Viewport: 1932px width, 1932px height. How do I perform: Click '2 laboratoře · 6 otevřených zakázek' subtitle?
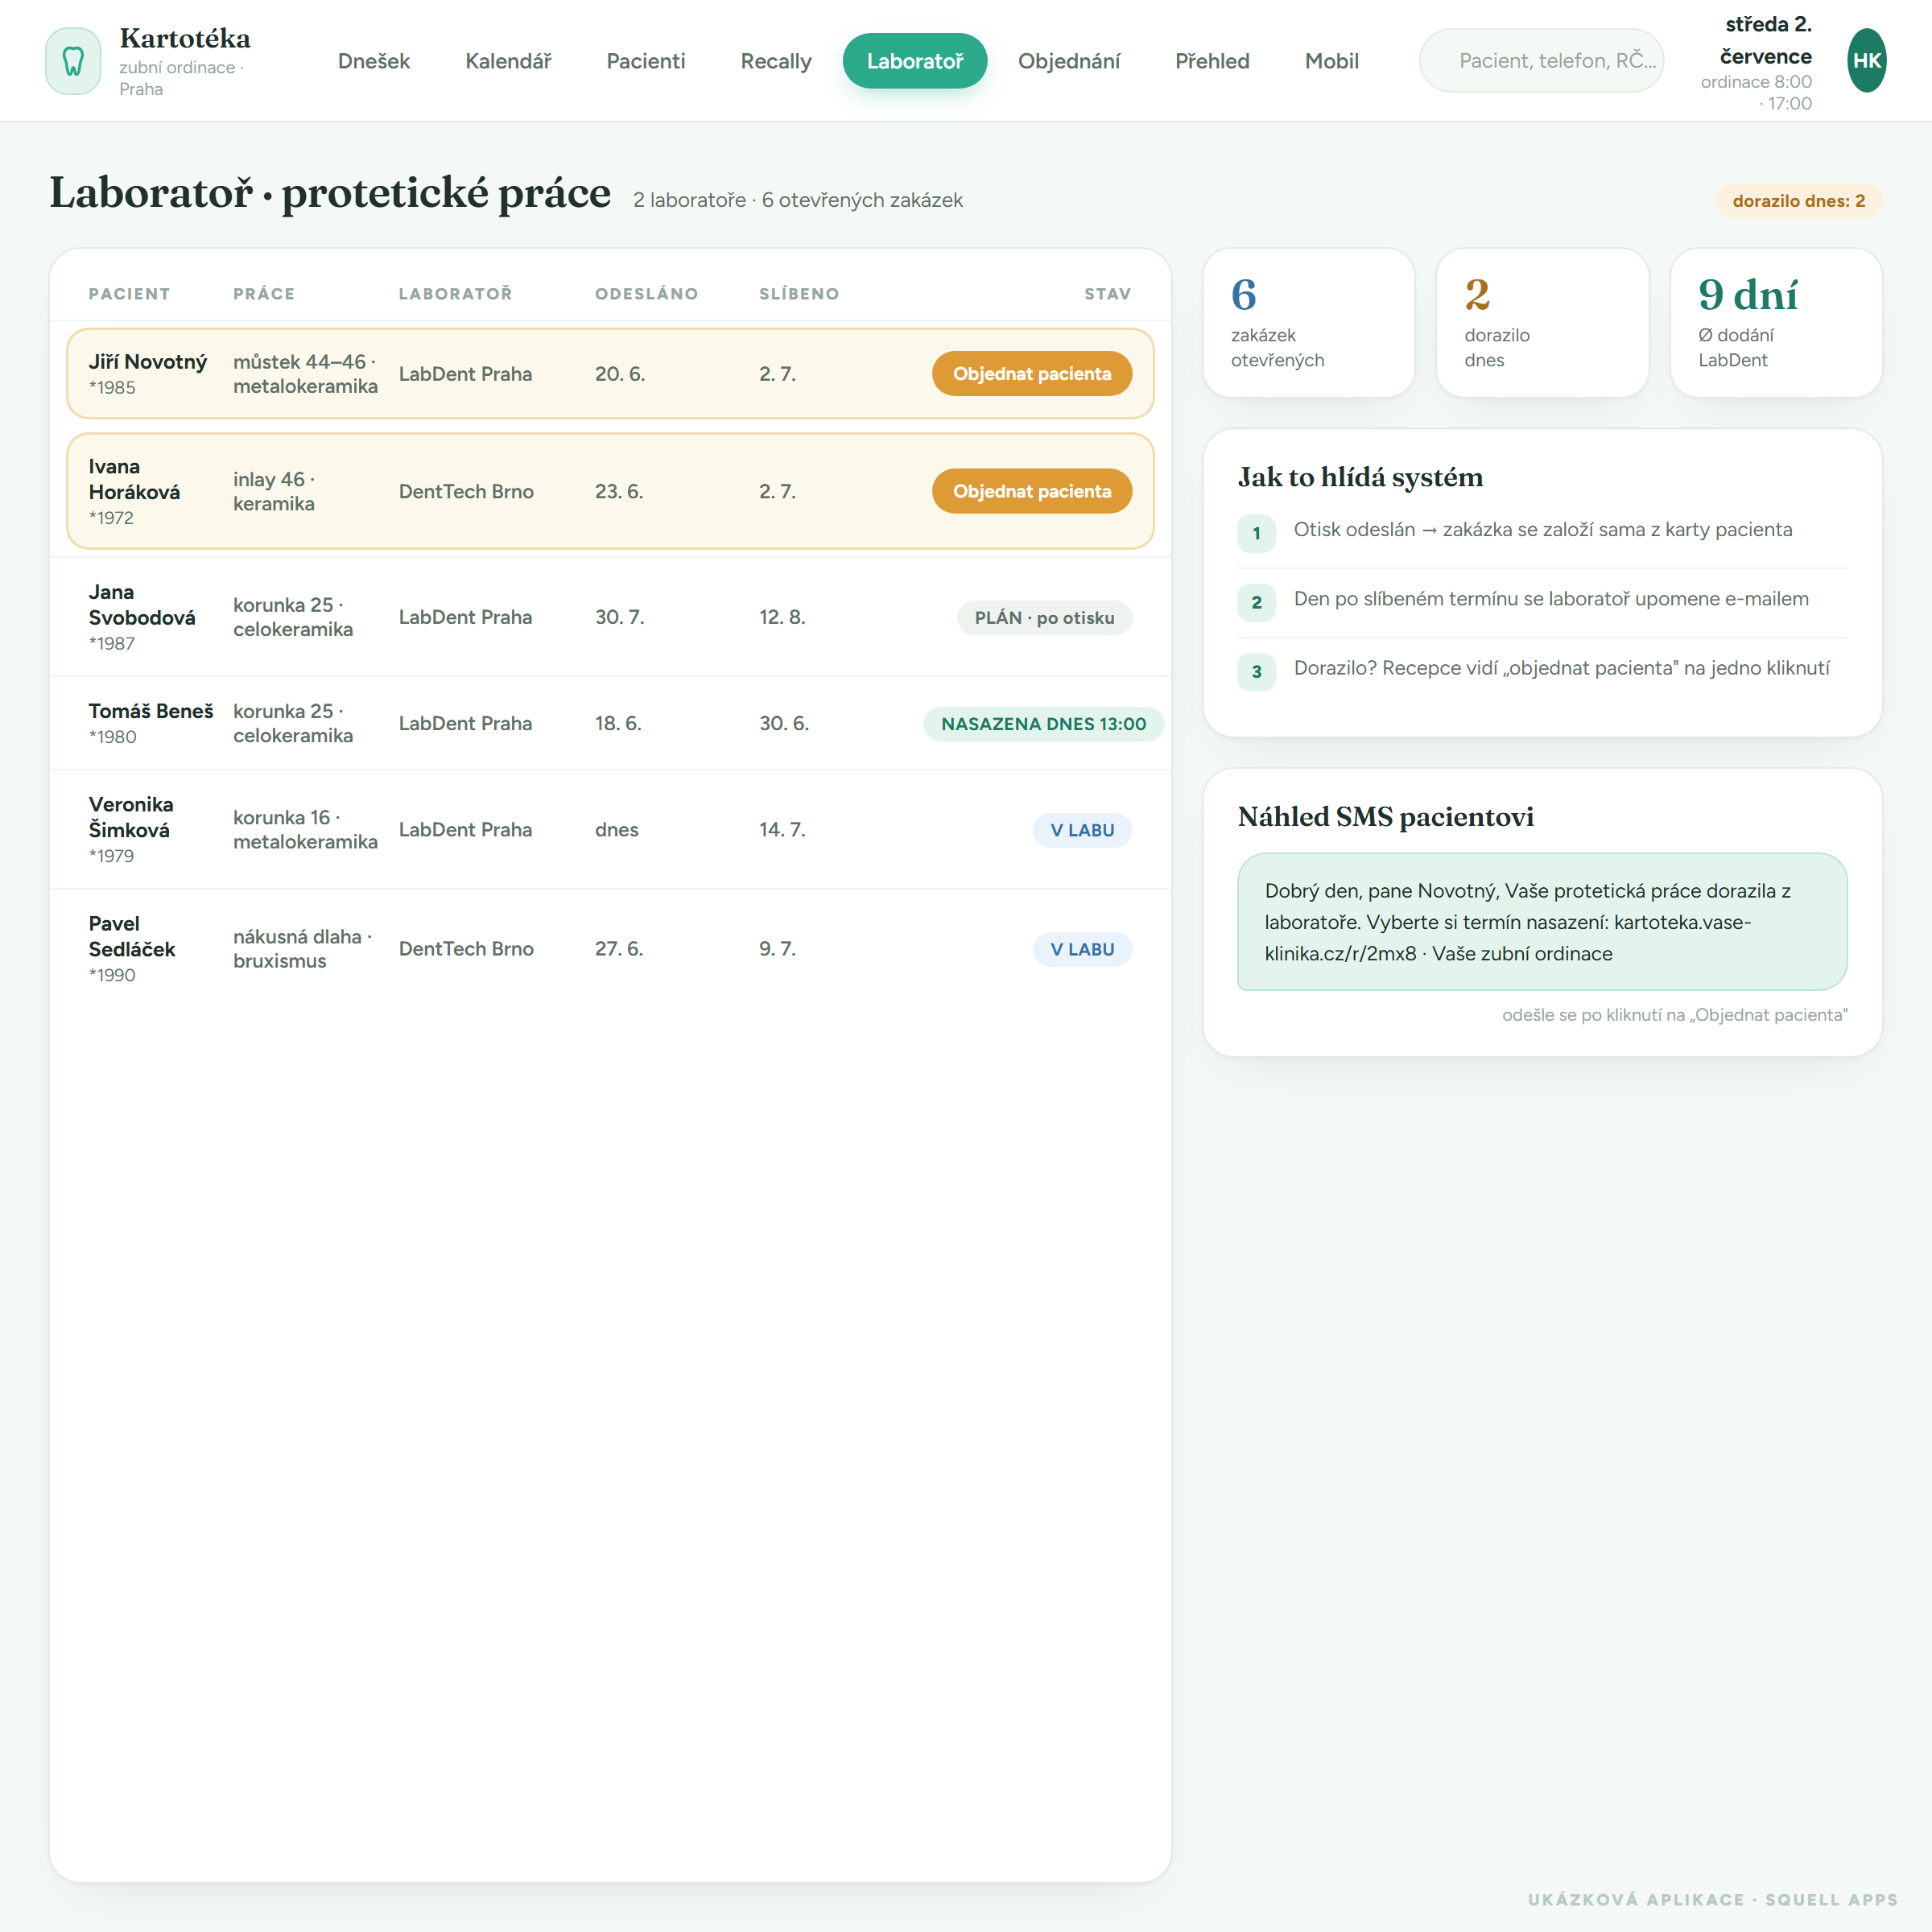point(797,200)
